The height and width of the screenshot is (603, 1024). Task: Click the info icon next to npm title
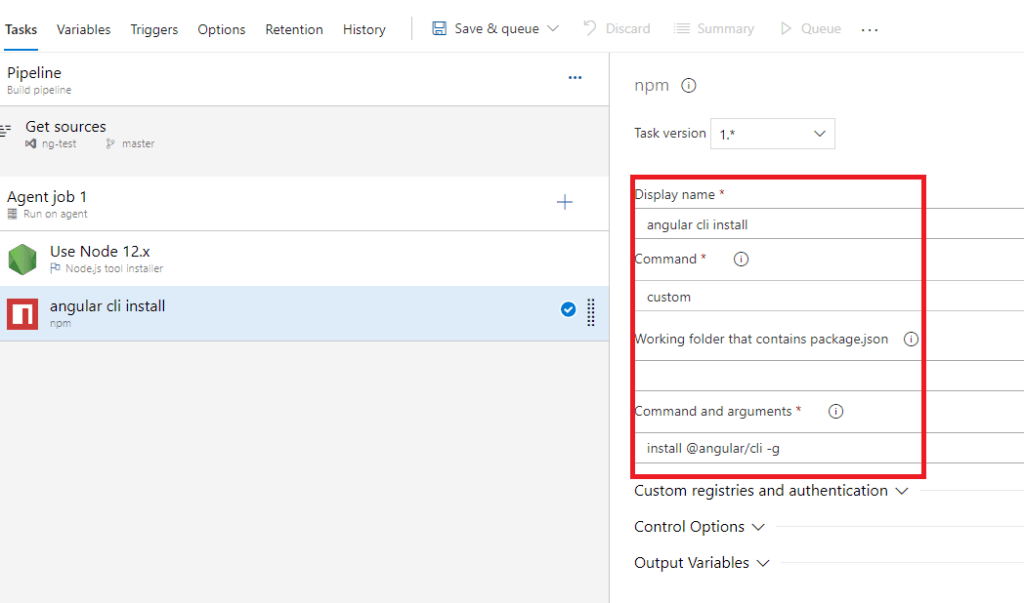[x=688, y=86]
